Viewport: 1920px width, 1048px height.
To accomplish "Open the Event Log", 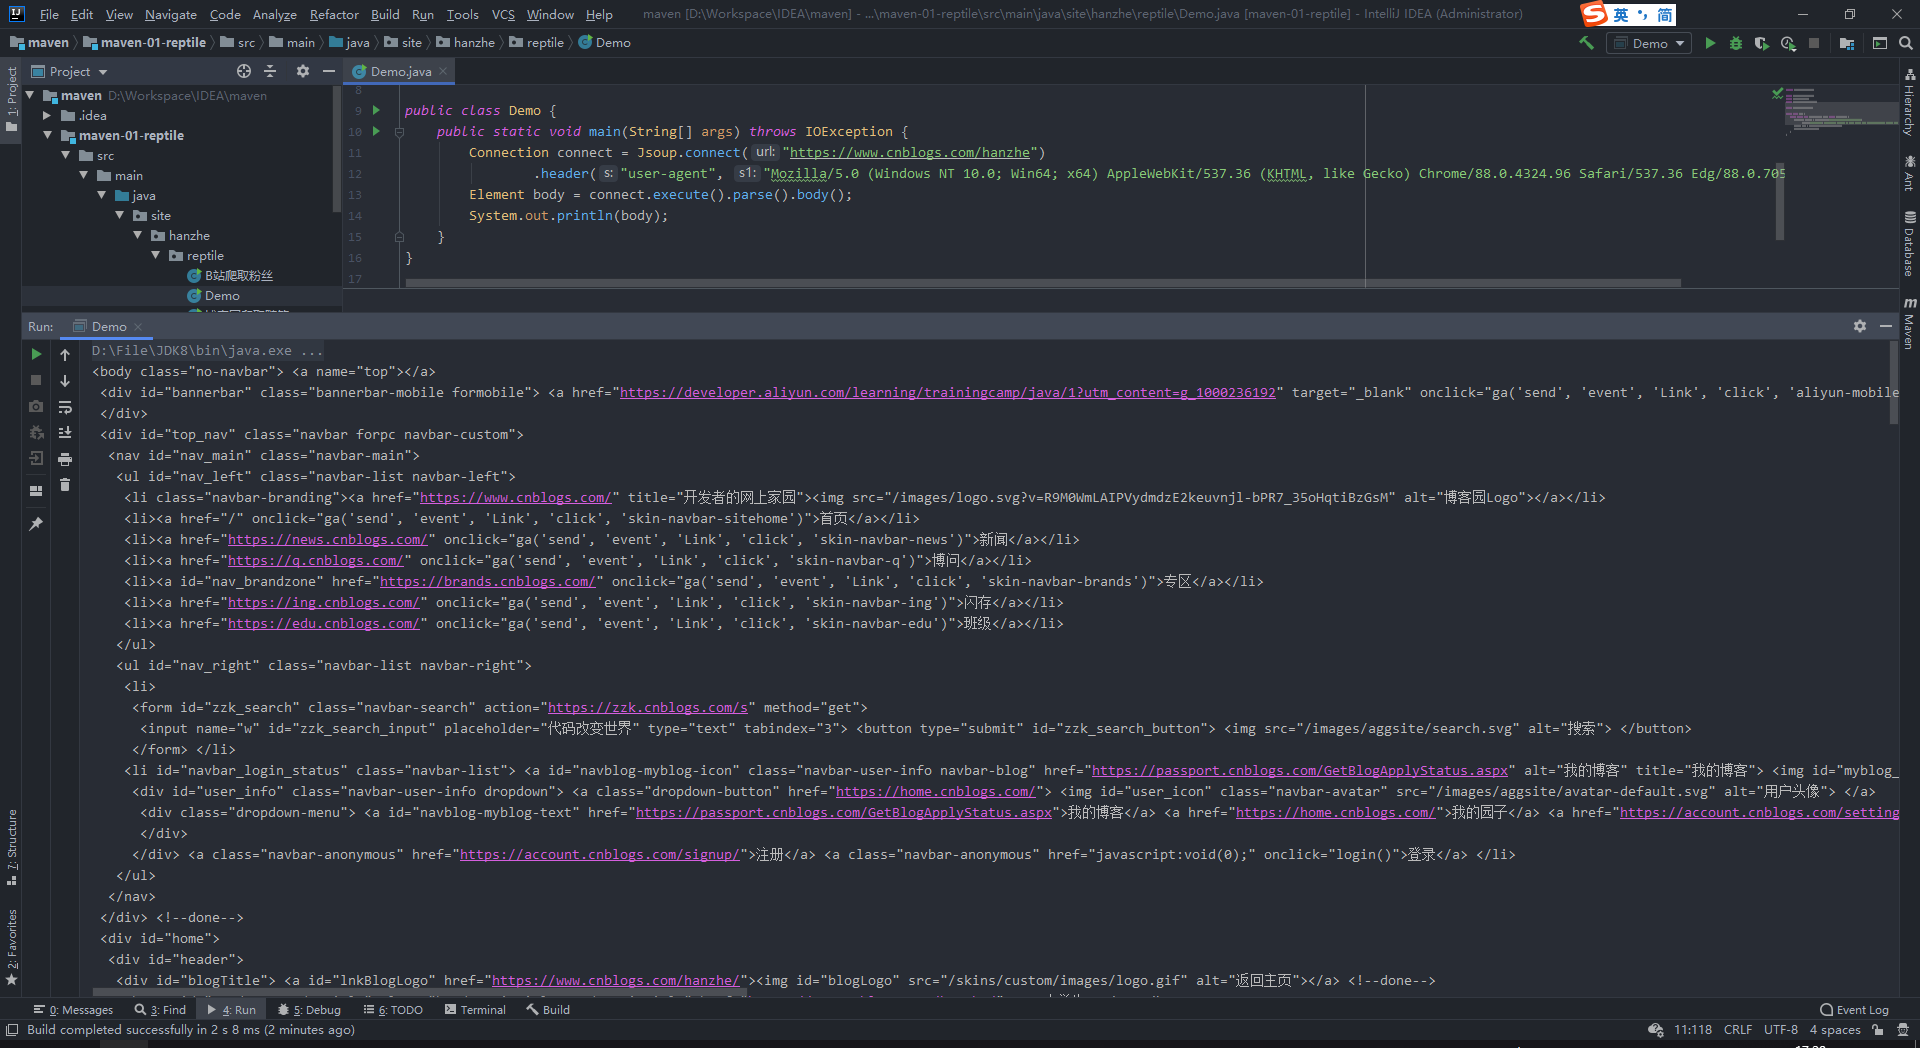I will (x=1854, y=1010).
